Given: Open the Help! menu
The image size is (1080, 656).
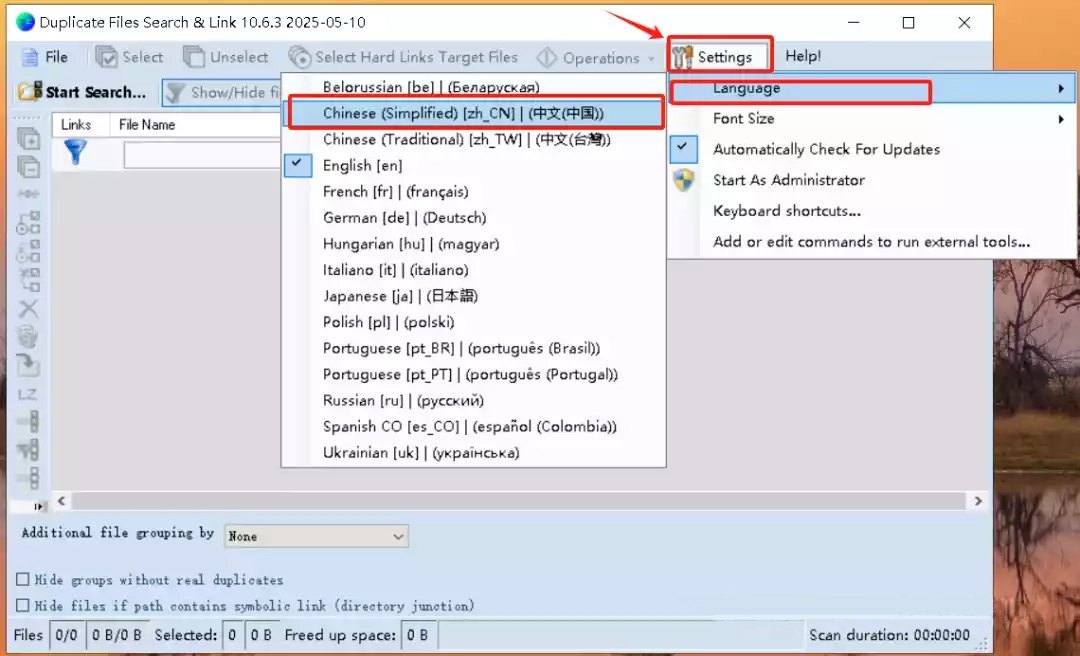Looking at the screenshot, I should (x=803, y=57).
